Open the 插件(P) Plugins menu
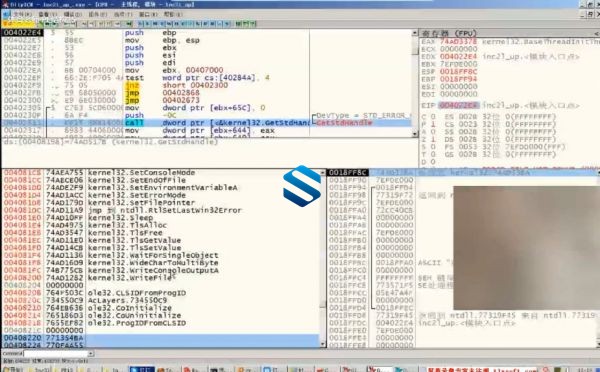The height and width of the screenshot is (372, 600). tap(98, 15)
